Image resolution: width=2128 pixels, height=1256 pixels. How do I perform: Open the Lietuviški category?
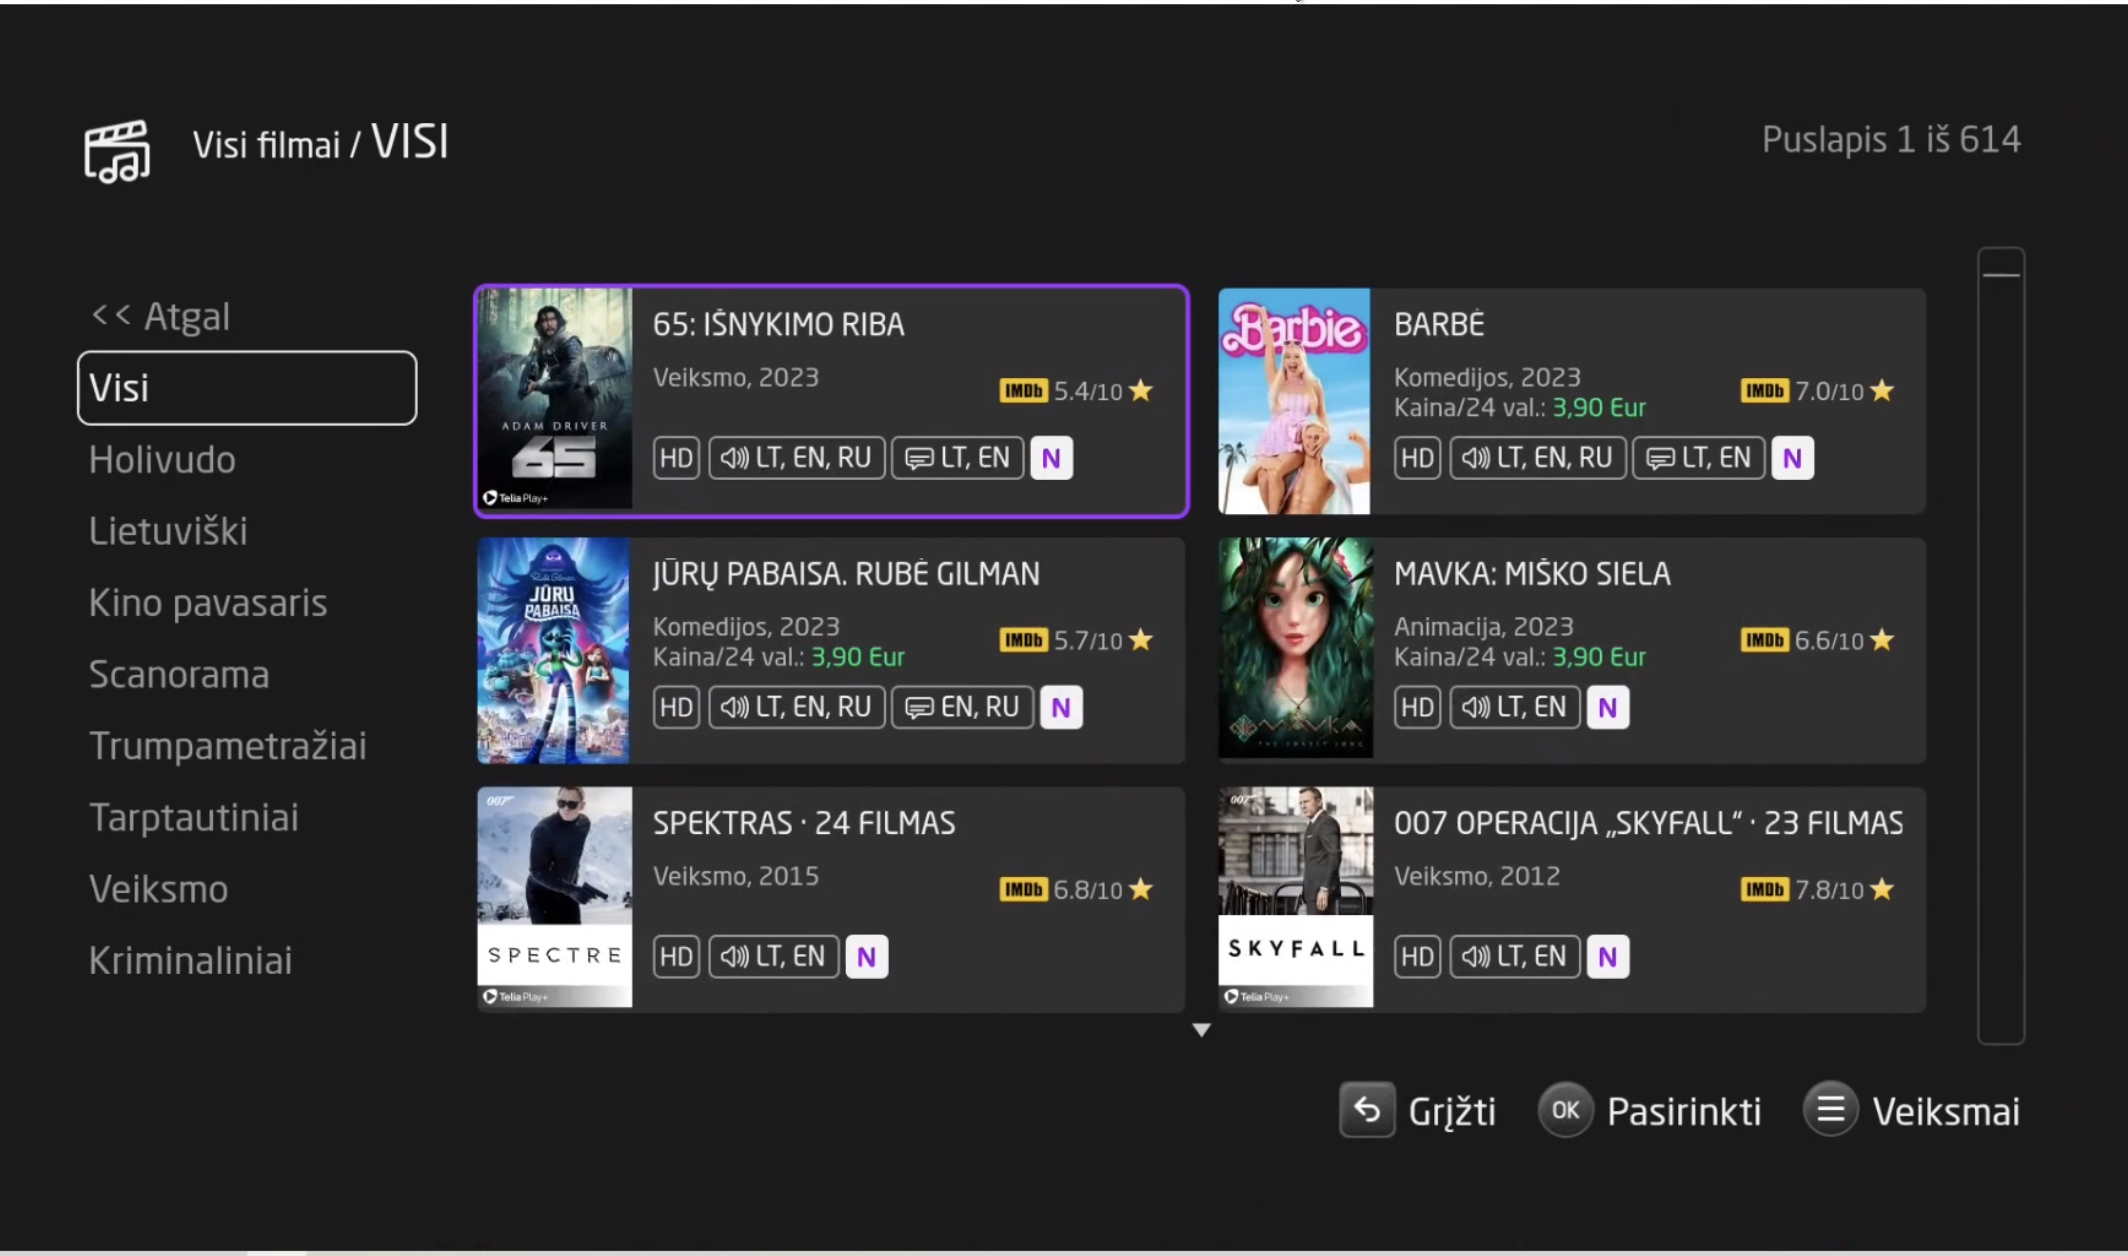click(x=168, y=531)
